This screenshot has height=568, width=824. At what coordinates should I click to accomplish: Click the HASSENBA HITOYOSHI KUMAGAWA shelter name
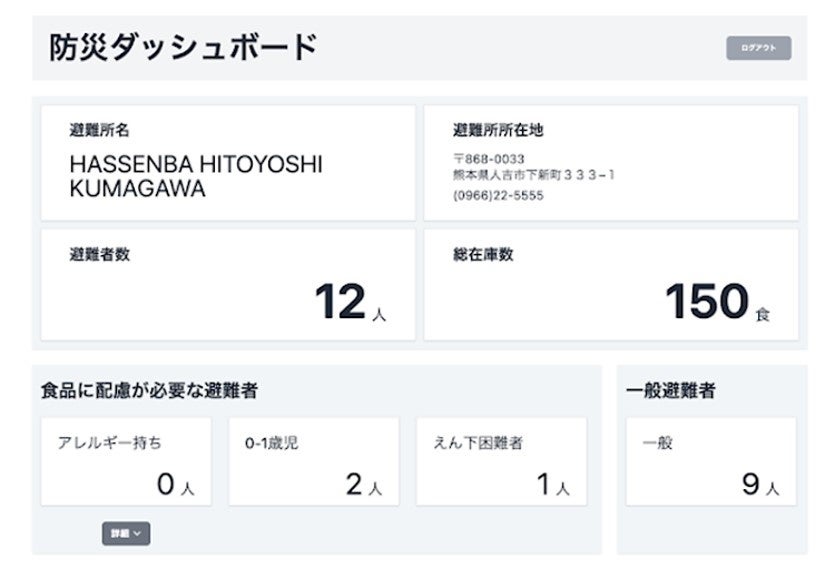pyautogui.click(x=196, y=176)
